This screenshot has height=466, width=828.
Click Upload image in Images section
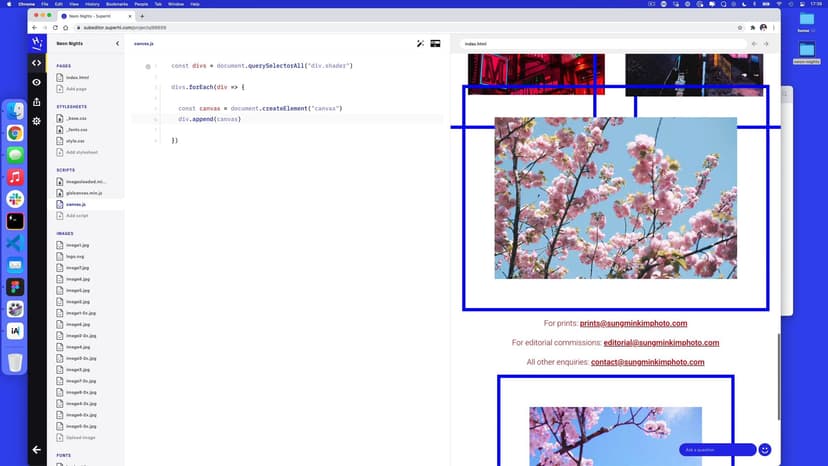tap(80, 437)
